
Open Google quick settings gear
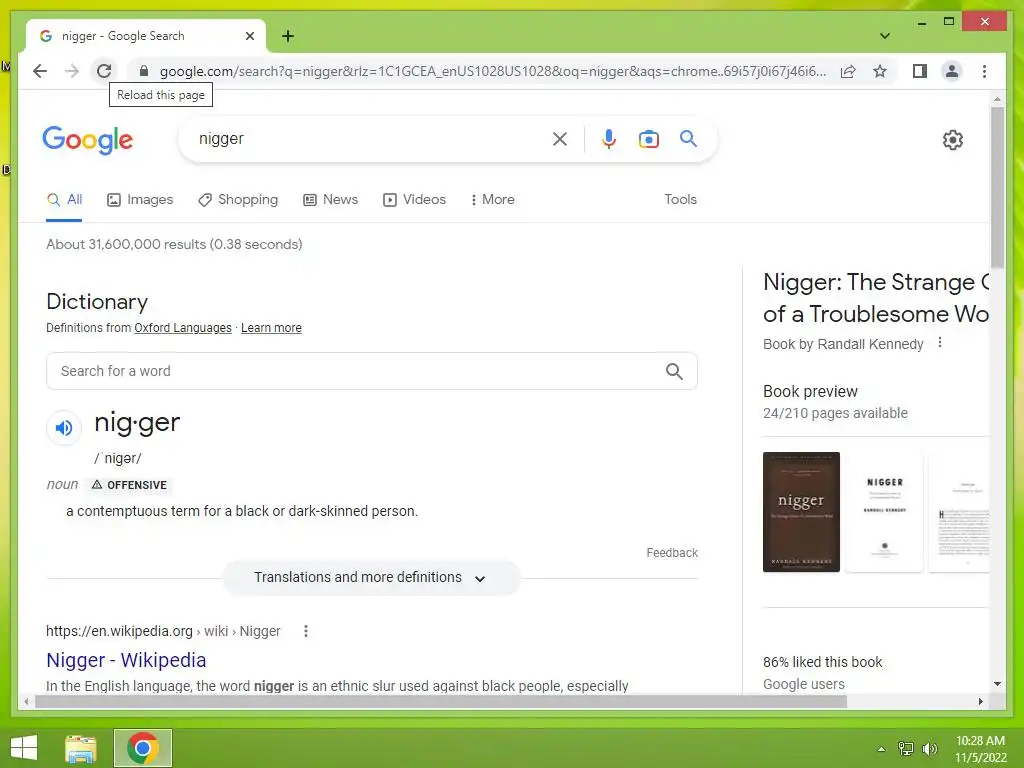click(x=952, y=140)
